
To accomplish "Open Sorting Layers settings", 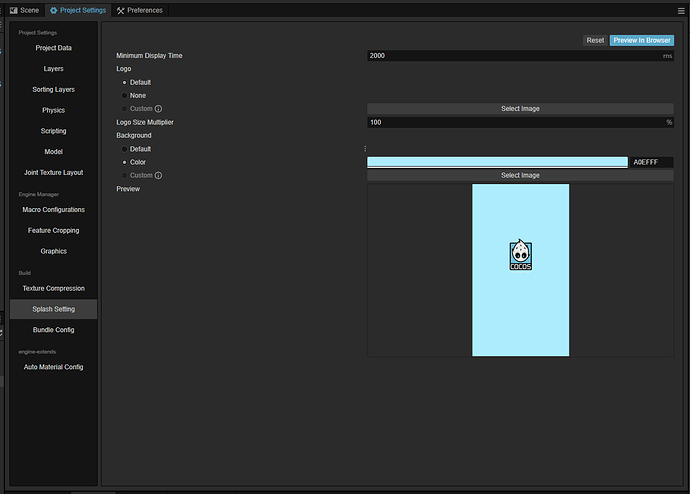I will tap(53, 89).
